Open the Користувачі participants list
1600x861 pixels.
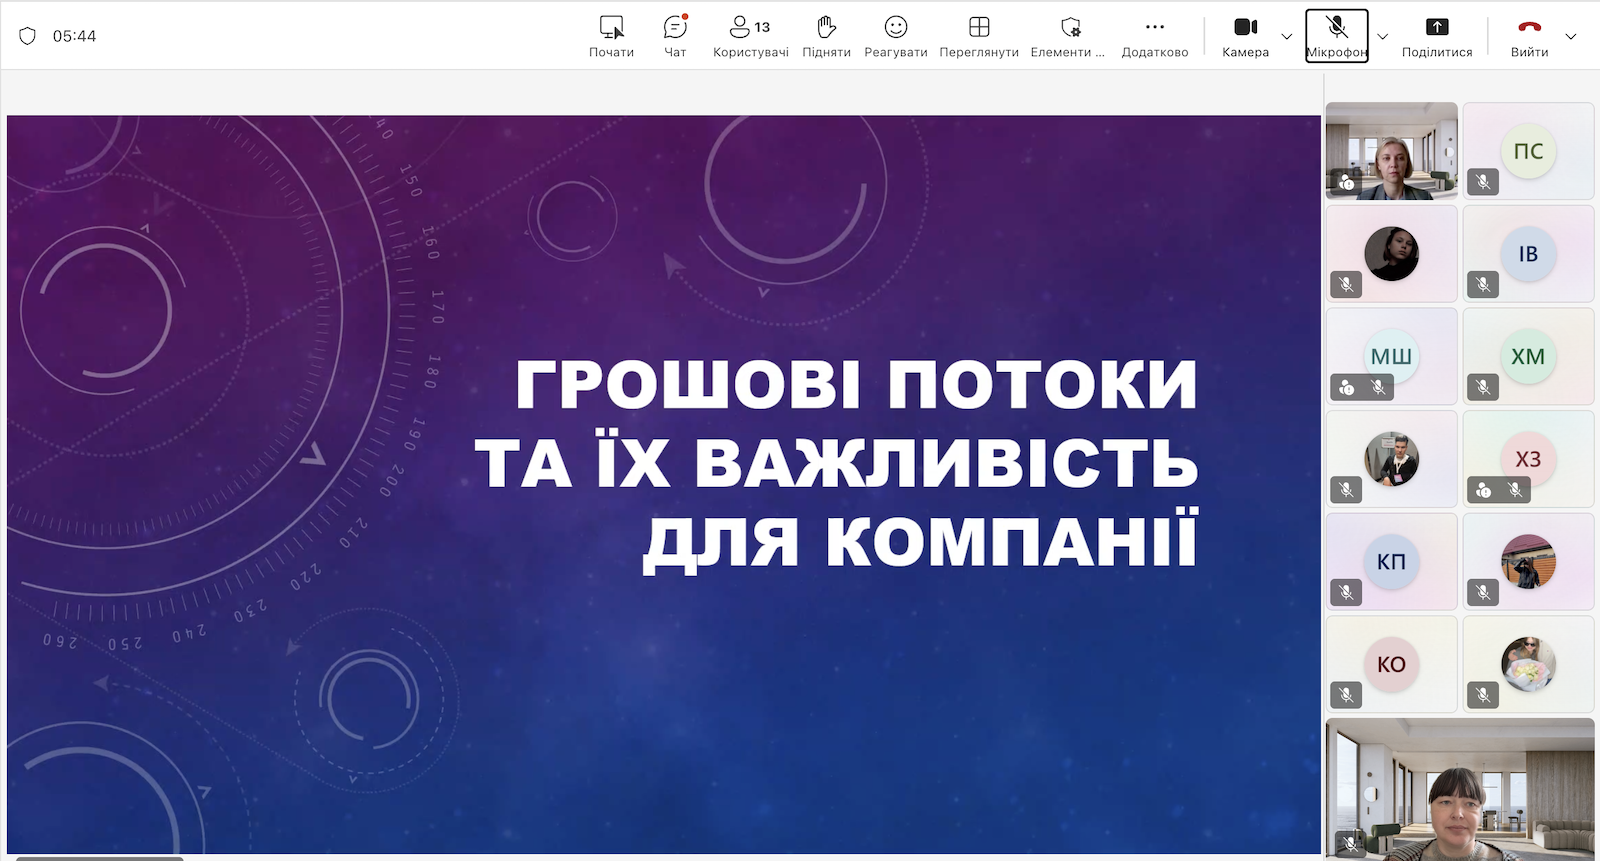pos(750,36)
